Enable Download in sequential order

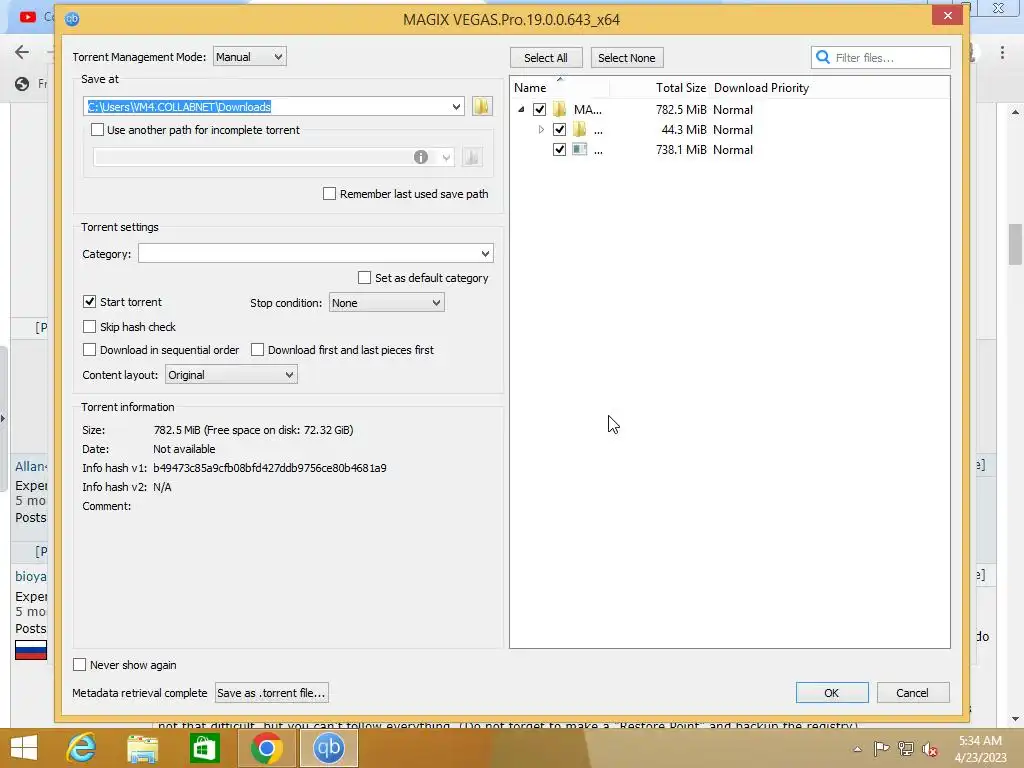point(89,349)
